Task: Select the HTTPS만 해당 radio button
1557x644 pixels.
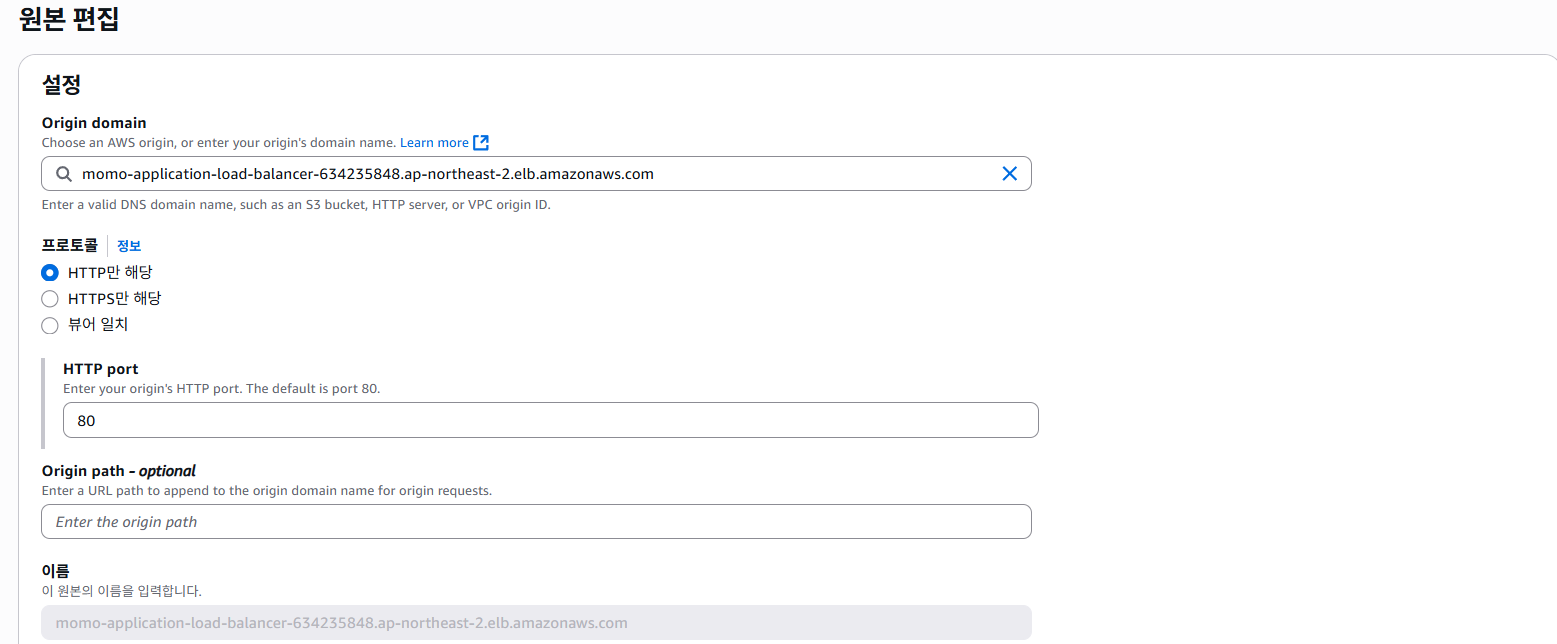Action: point(50,298)
